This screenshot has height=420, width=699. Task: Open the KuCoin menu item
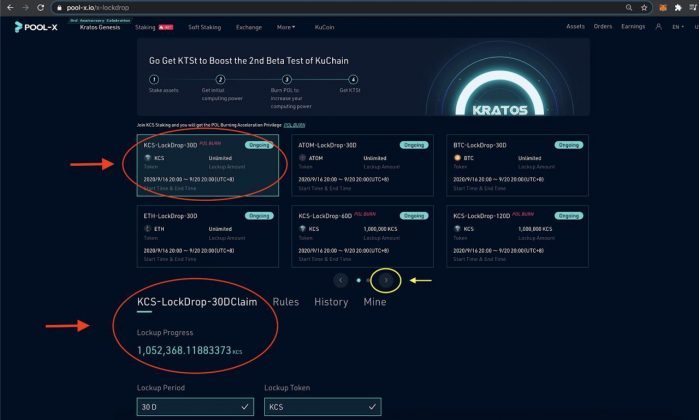tap(324, 27)
